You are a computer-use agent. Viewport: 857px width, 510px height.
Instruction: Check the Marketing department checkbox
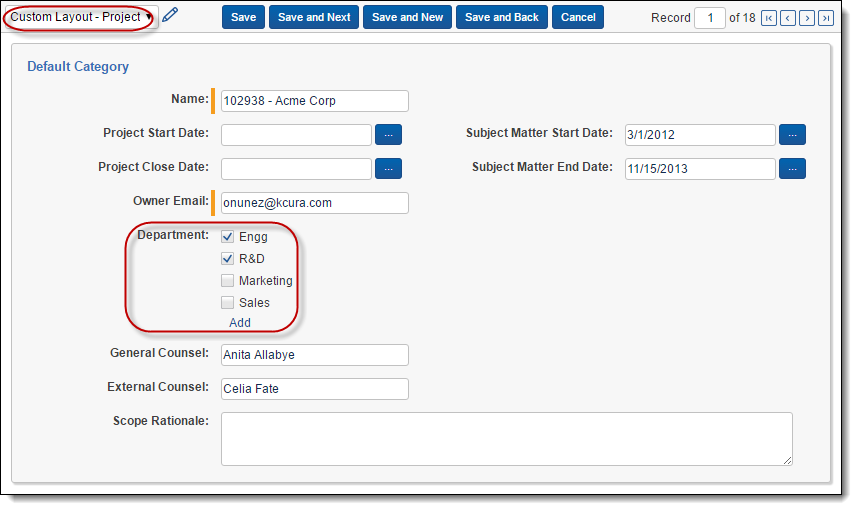(228, 281)
